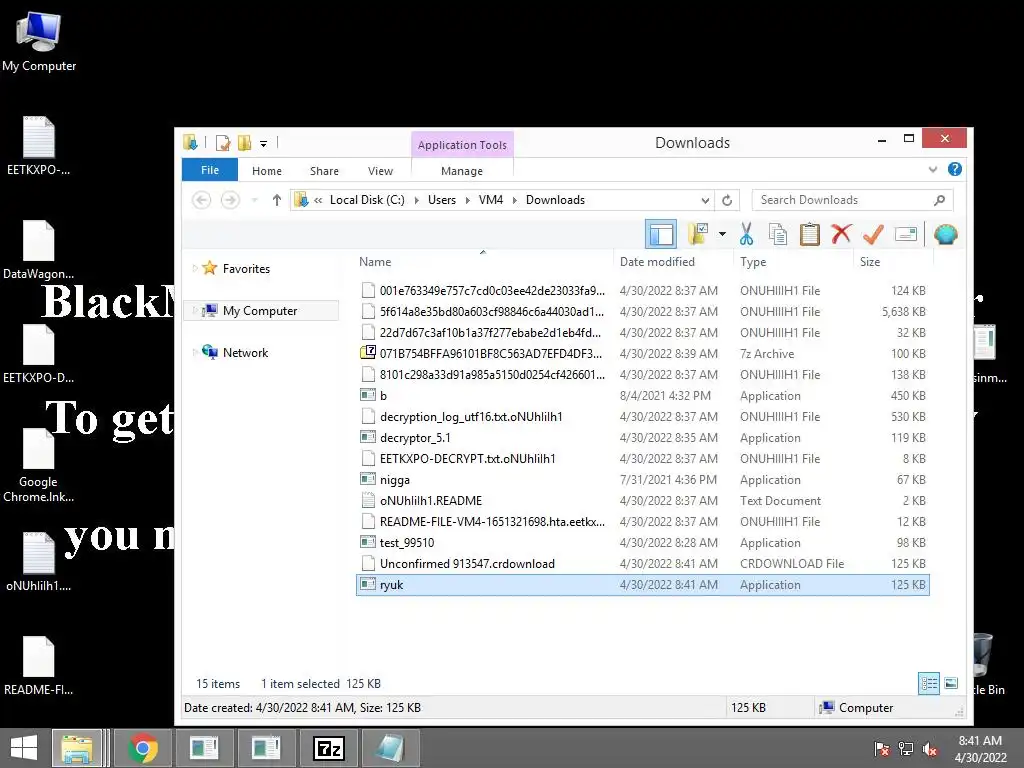Click the blue Help question mark icon
This screenshot has height=768, width=1024.
[x=955, y=169]
